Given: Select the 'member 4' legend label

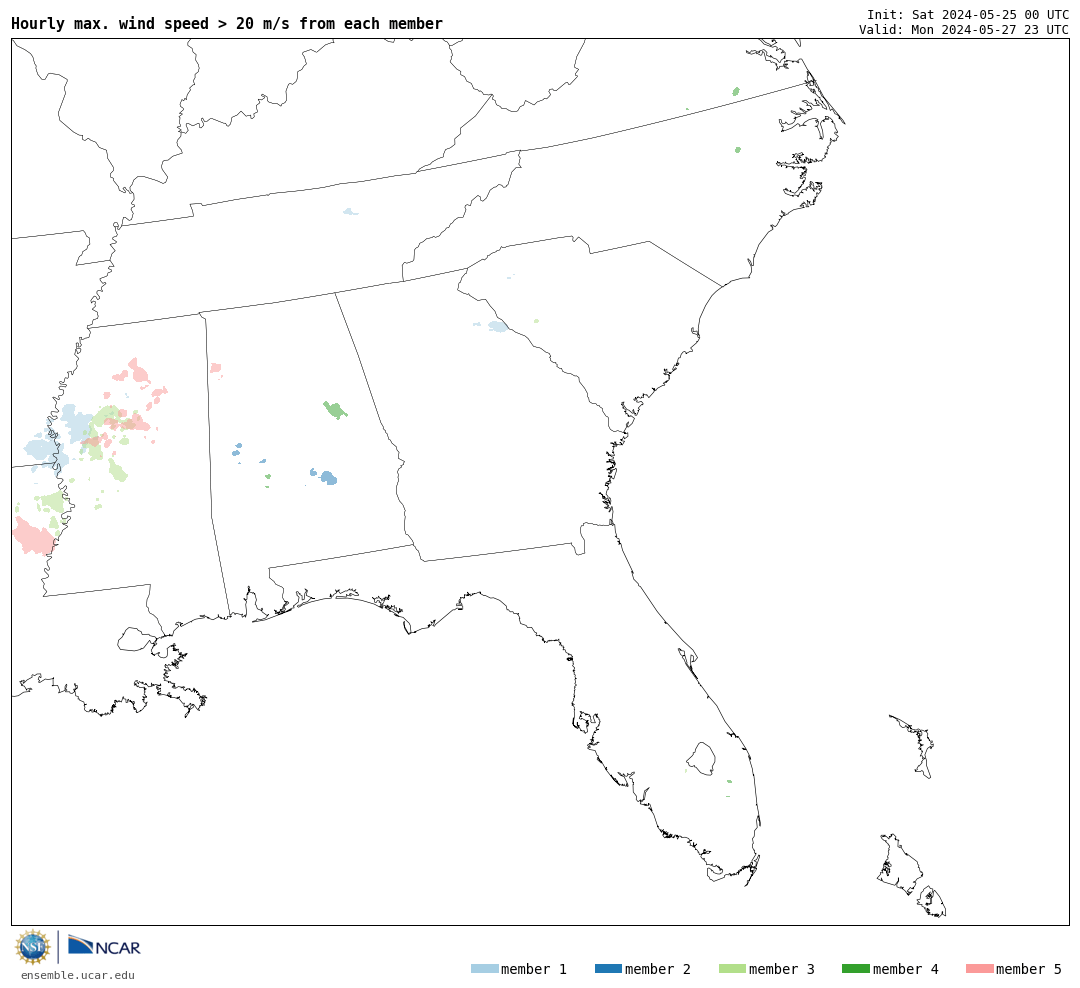Looking at the screenshot, I should click(906, 969).
